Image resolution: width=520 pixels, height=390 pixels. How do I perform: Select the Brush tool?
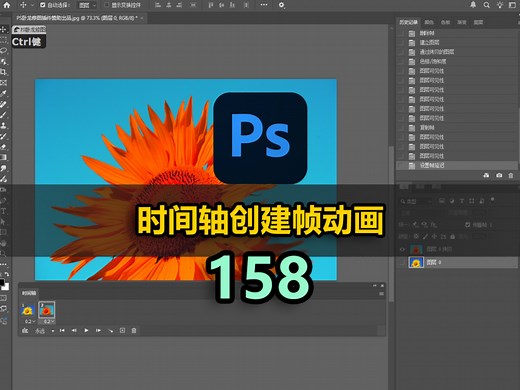coord(4,115)
